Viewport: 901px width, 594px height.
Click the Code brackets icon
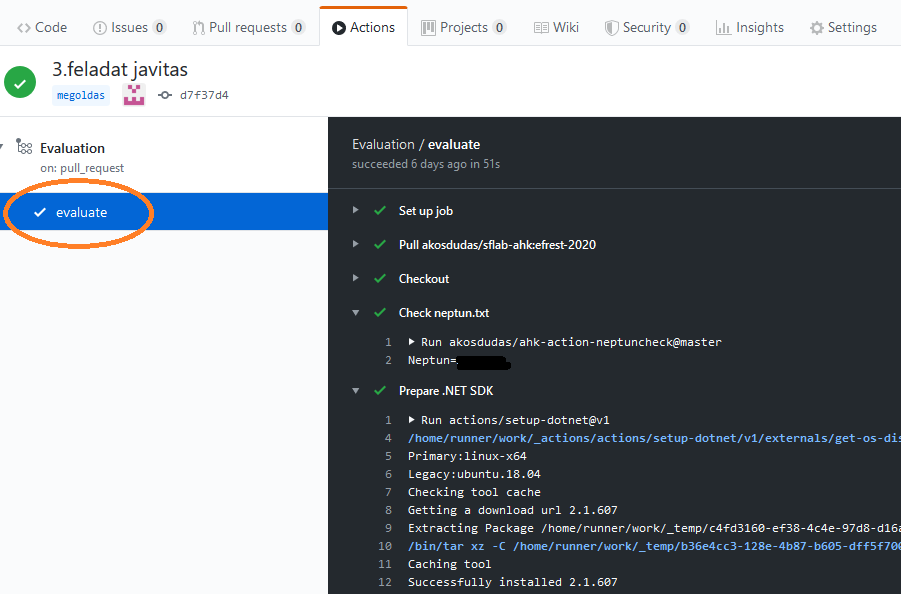[22, 27]
